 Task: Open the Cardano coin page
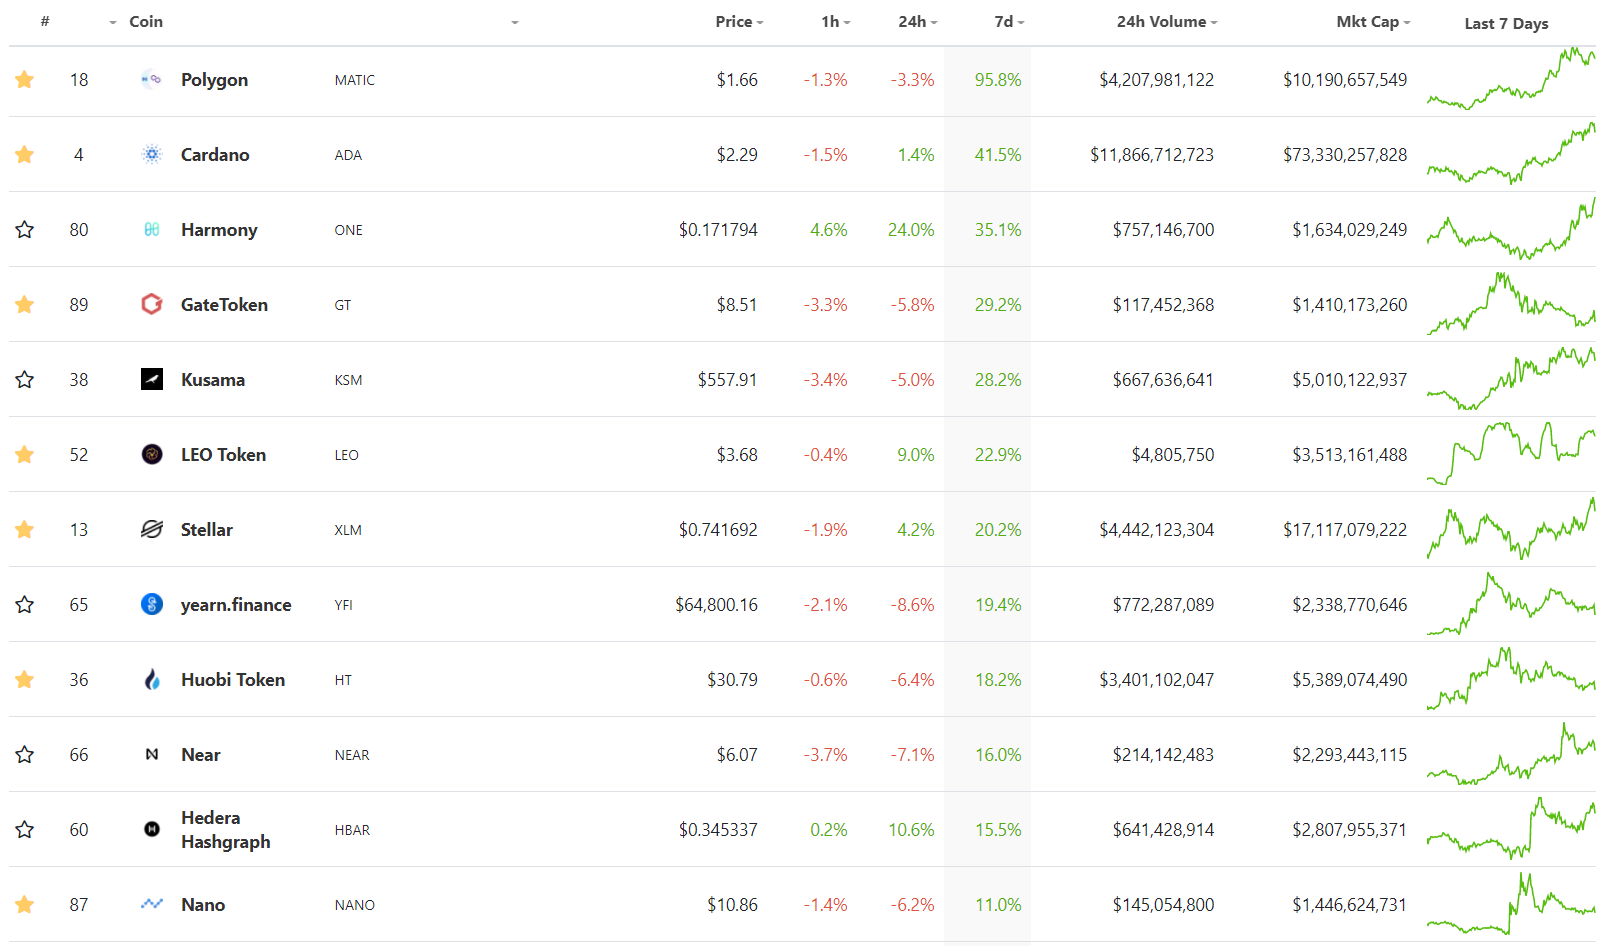(215, 154)
